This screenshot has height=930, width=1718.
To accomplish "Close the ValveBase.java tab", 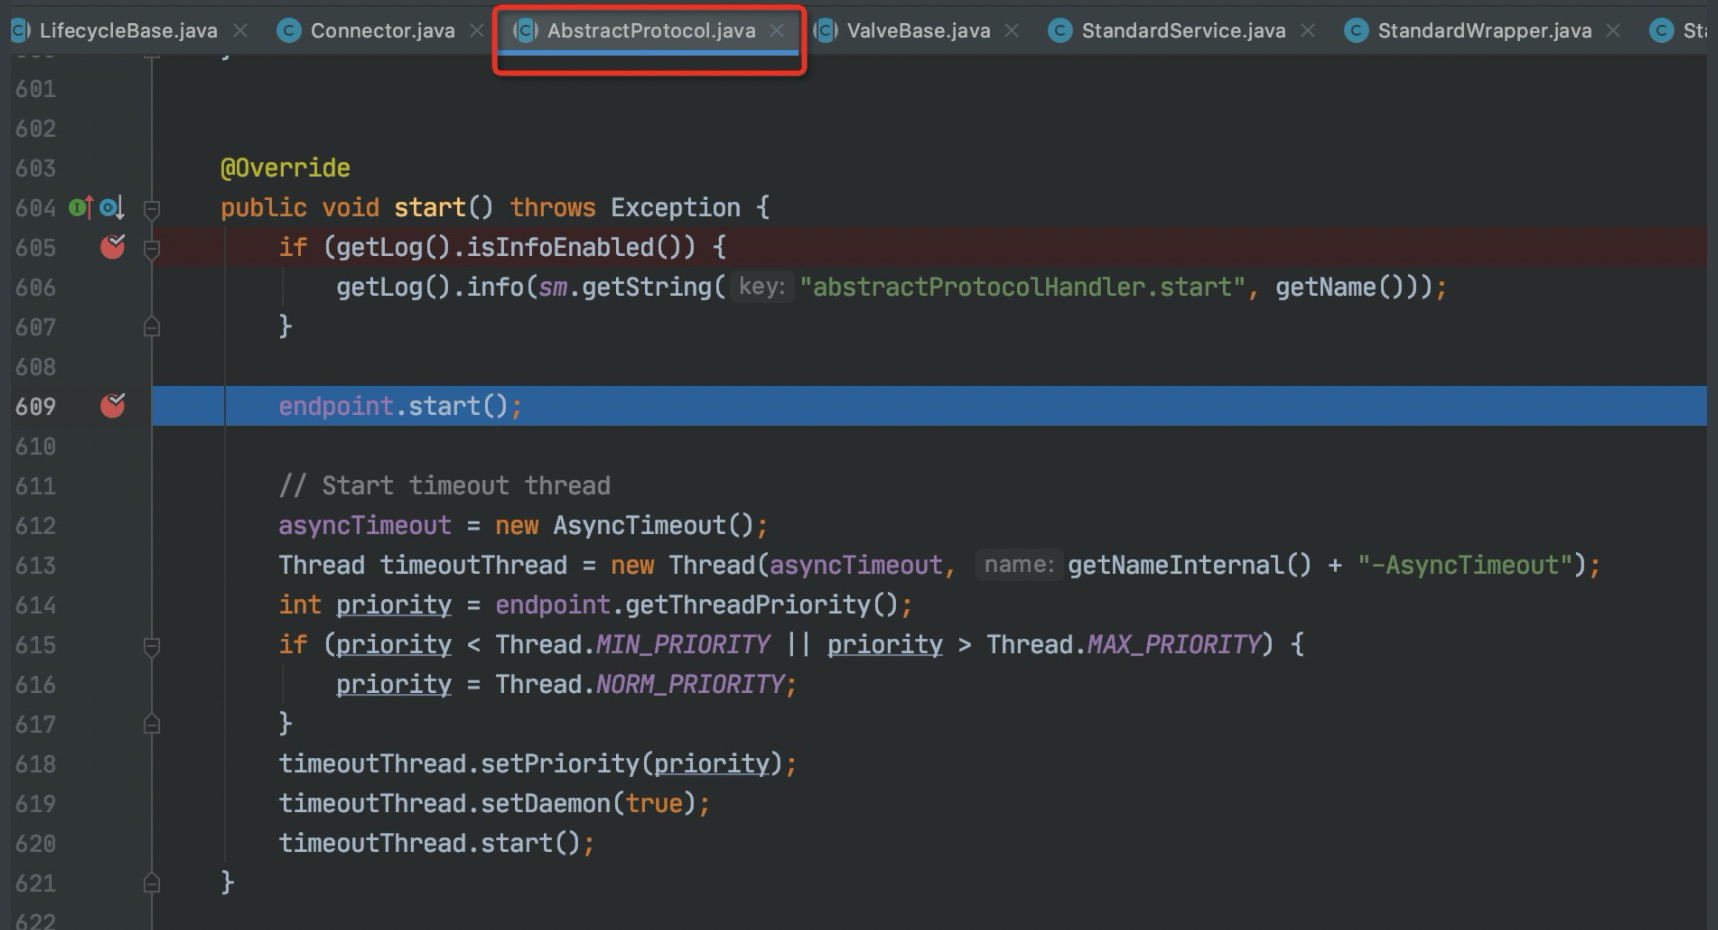I will pyautogui.click(x=1012, y=31).
